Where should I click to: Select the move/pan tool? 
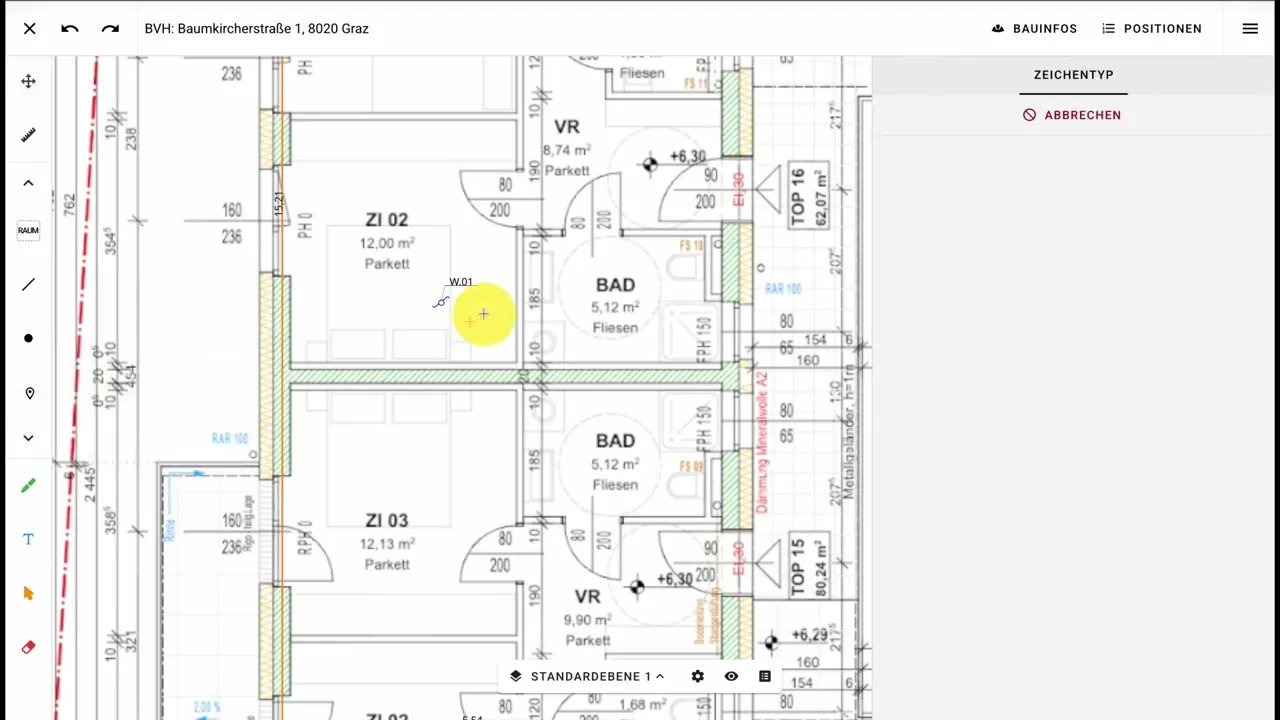(x=28, y=82)
